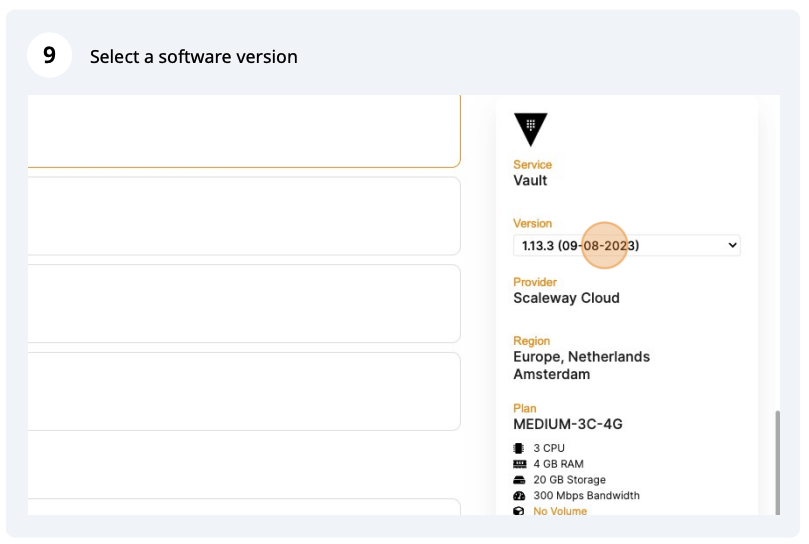
Task: Click the Scaleway Cloud provider text
Action: [x=566, y=298]
